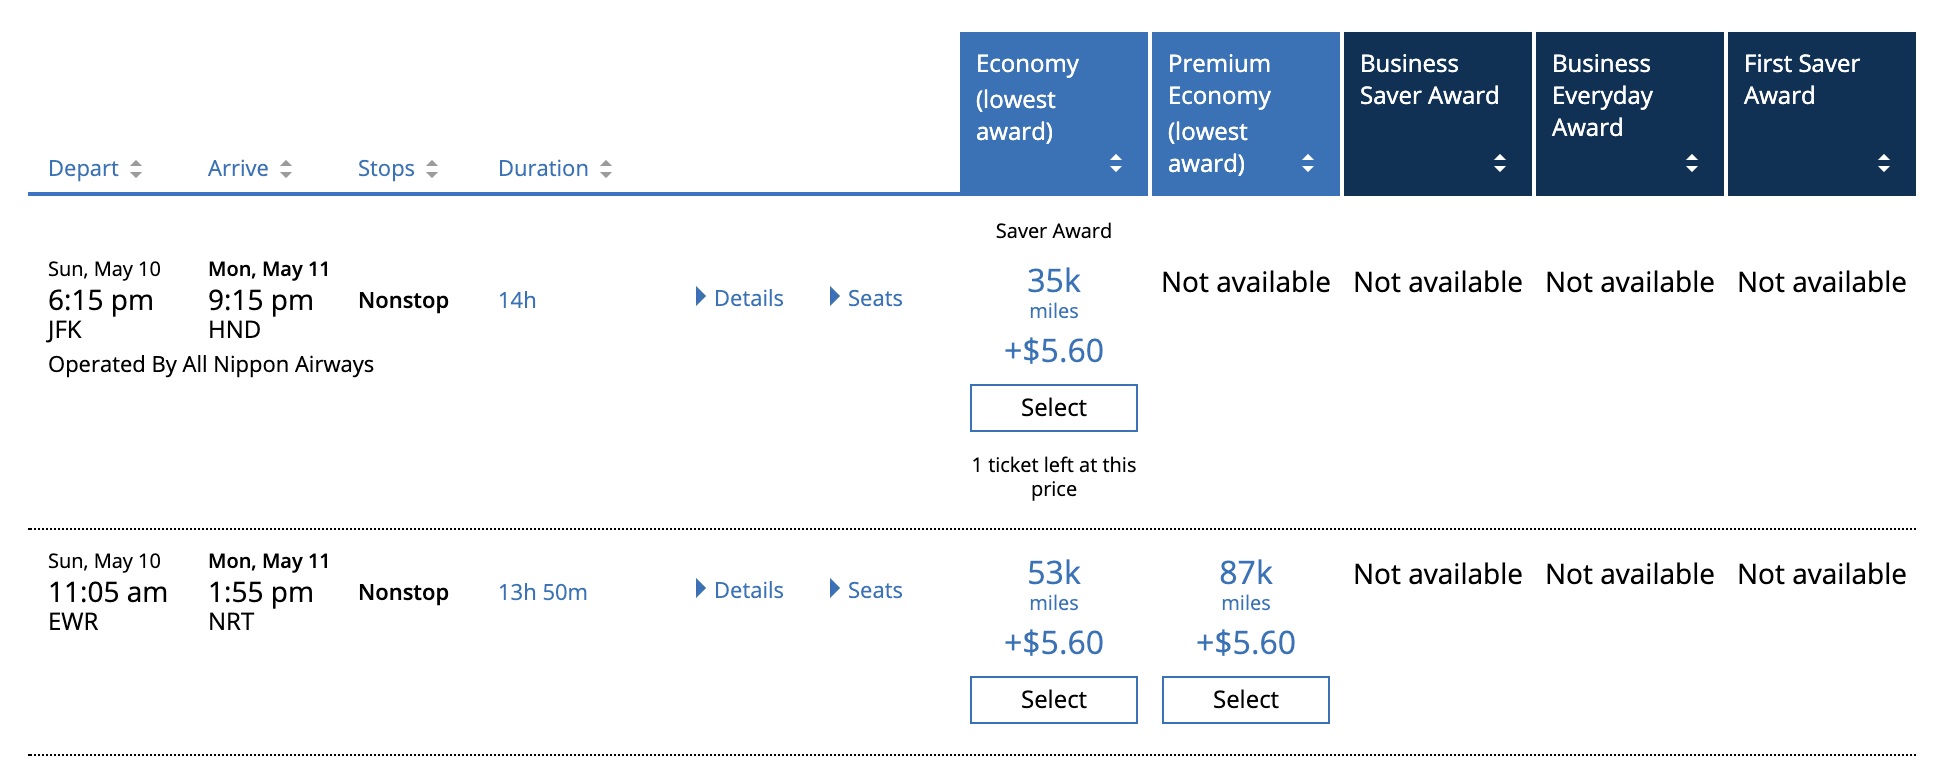Sort by First Saver Award arrows
Viewport: 1946px width, 779px height.
1884,163
